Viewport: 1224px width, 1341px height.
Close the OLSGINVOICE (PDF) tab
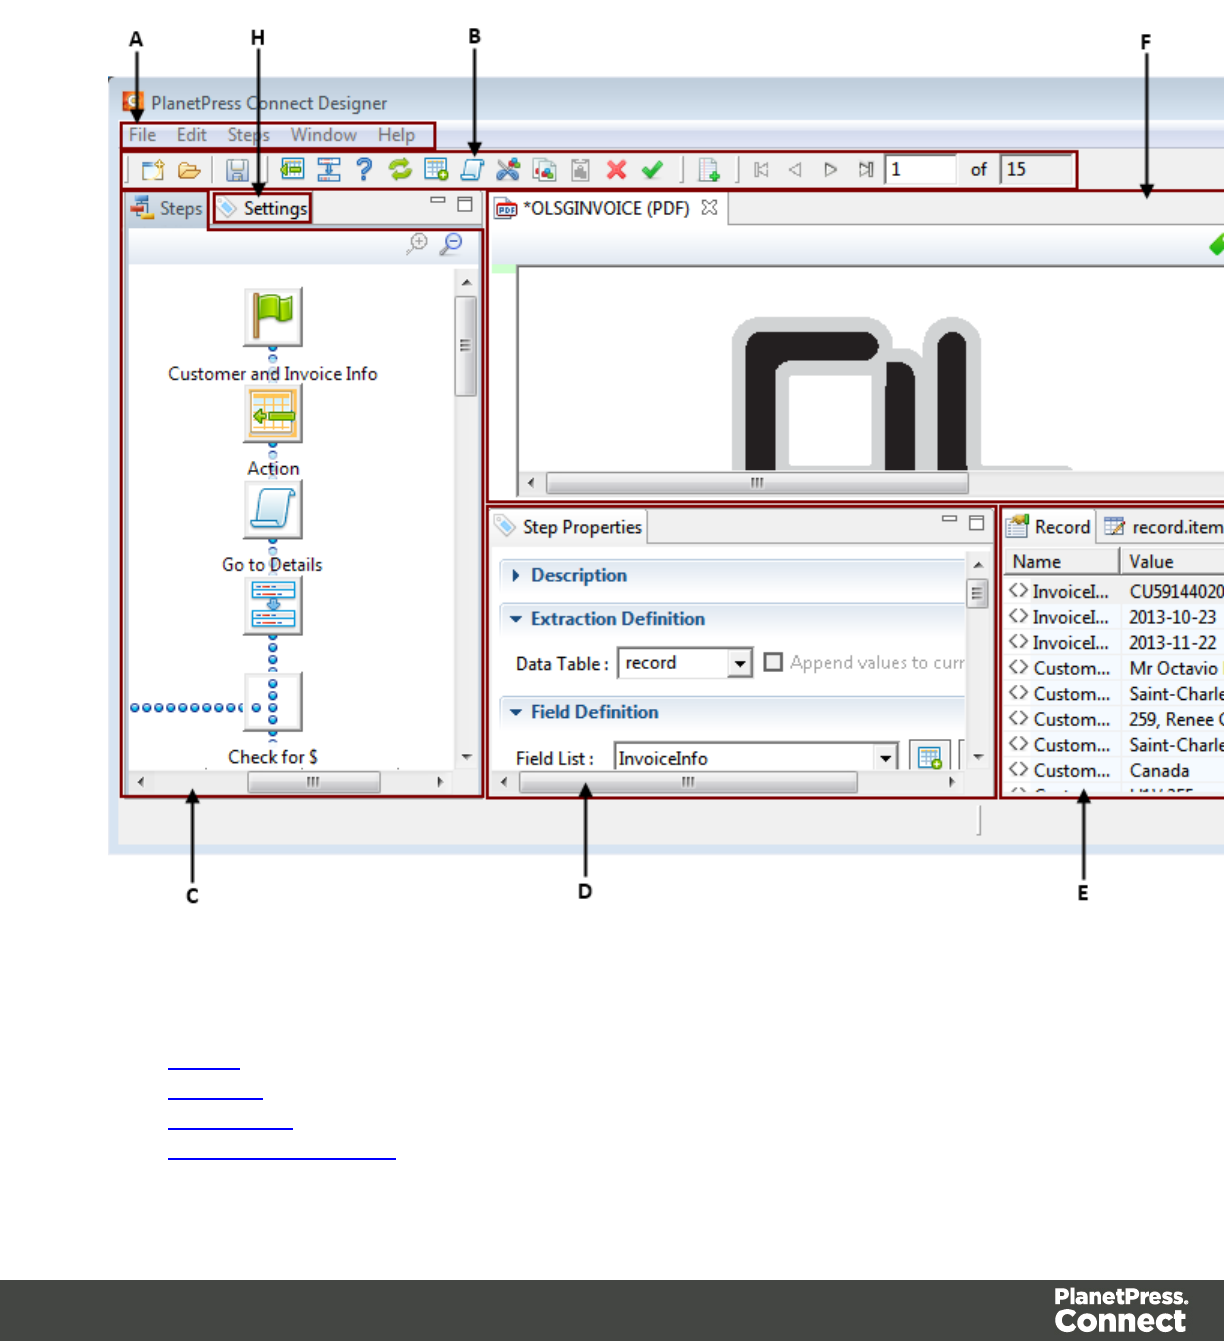(709, 207)
